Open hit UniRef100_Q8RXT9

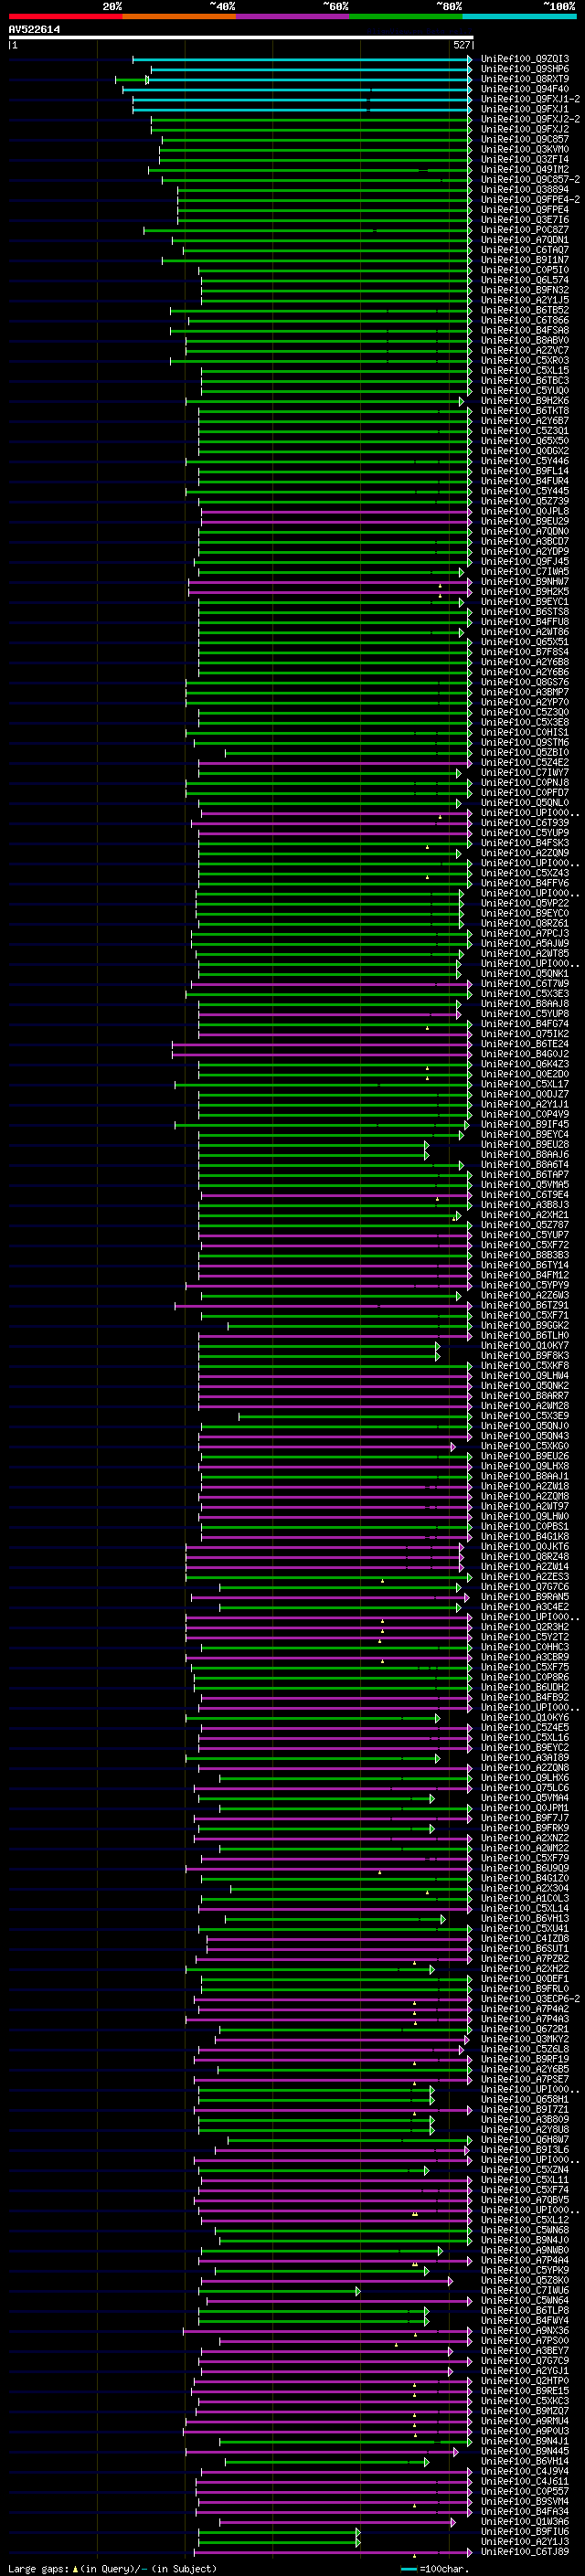tap(525, 79)
